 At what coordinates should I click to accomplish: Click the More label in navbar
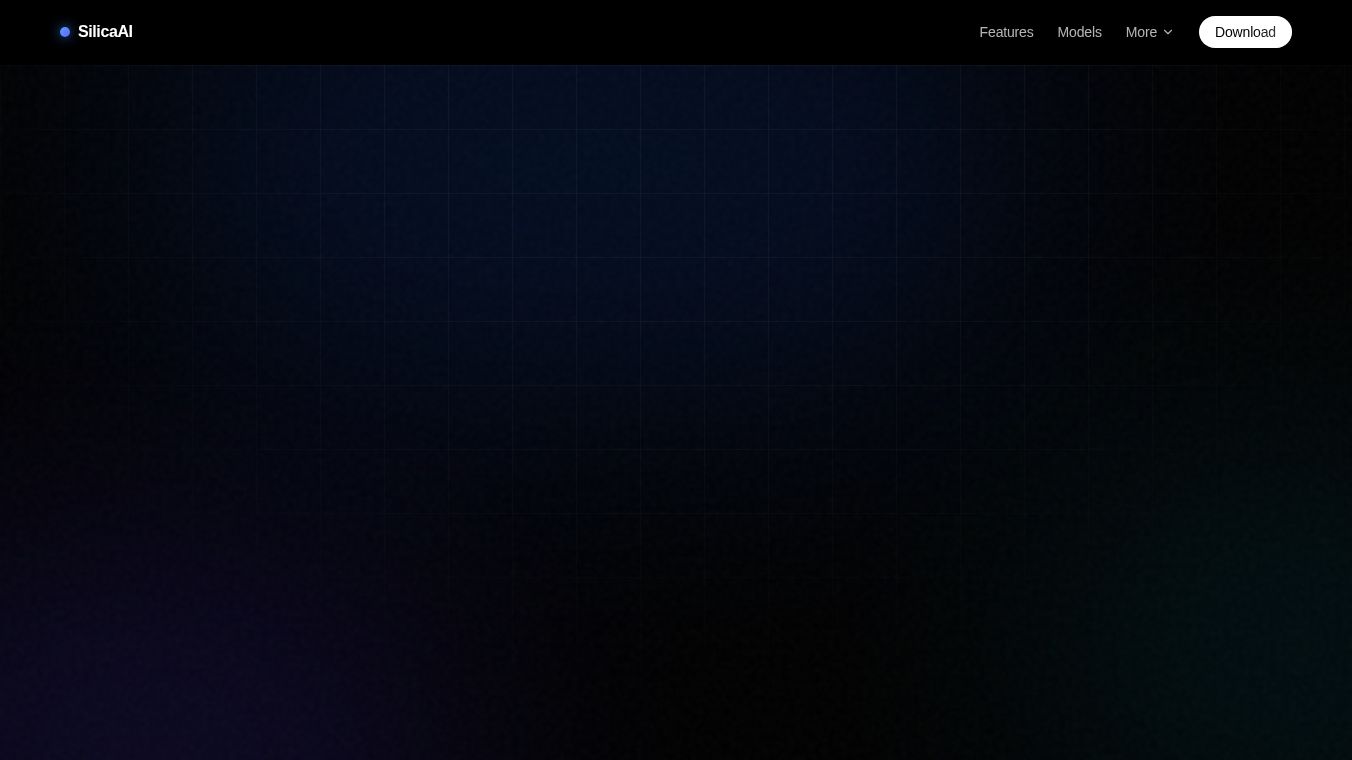[x=1141, y=32]
